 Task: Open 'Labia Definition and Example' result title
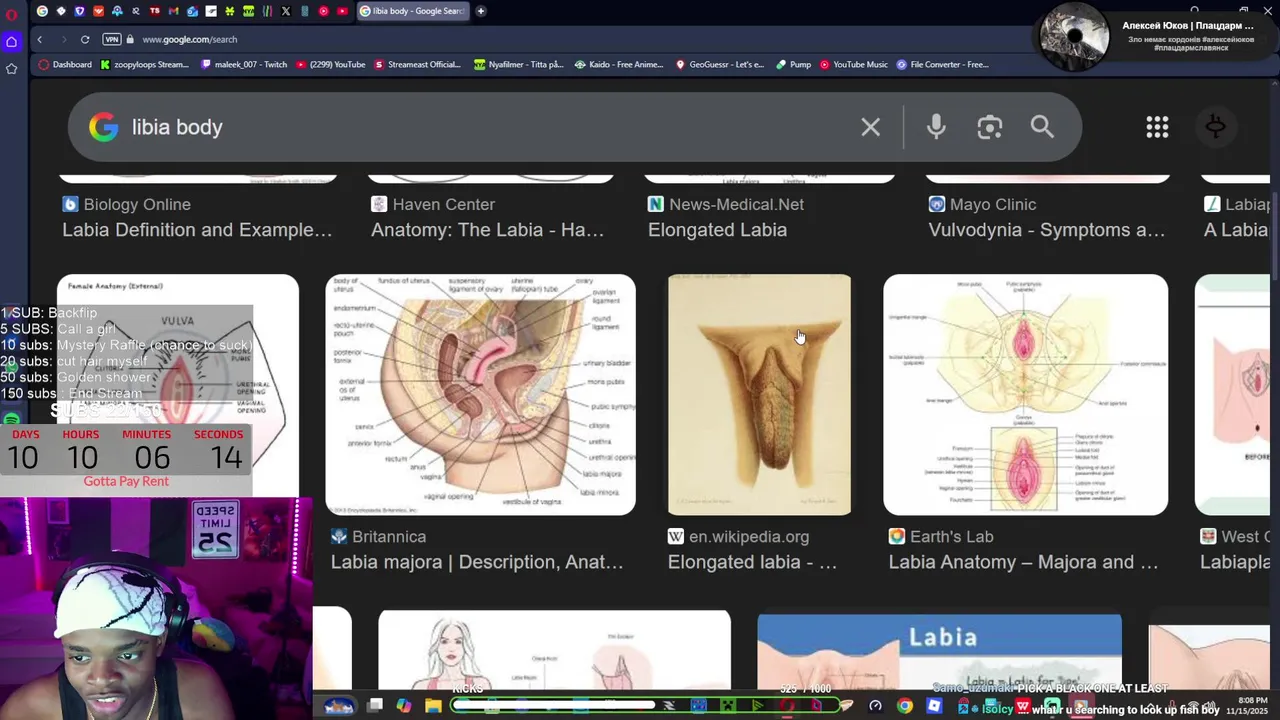(197, 230)
